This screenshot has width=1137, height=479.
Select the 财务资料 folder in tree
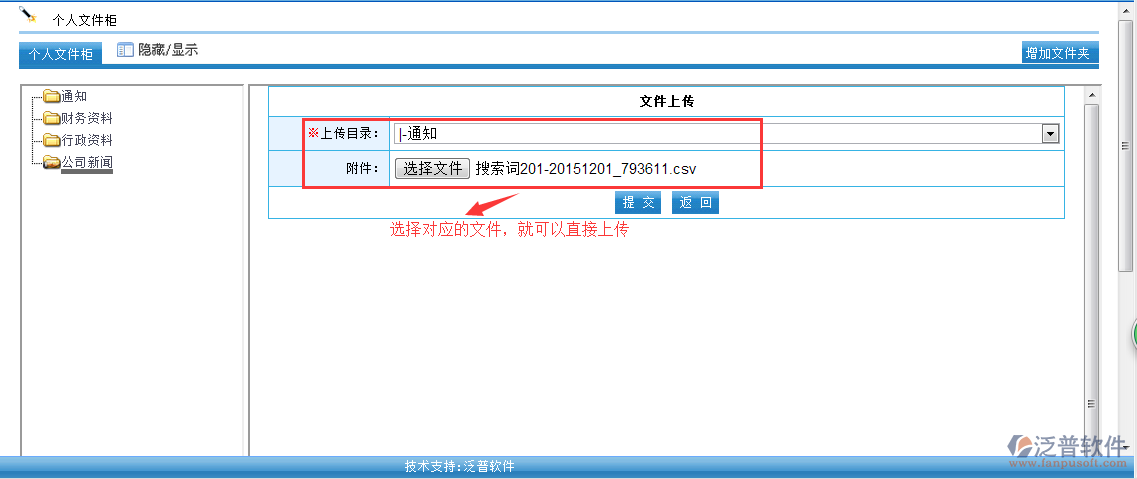tap(87, 118)
